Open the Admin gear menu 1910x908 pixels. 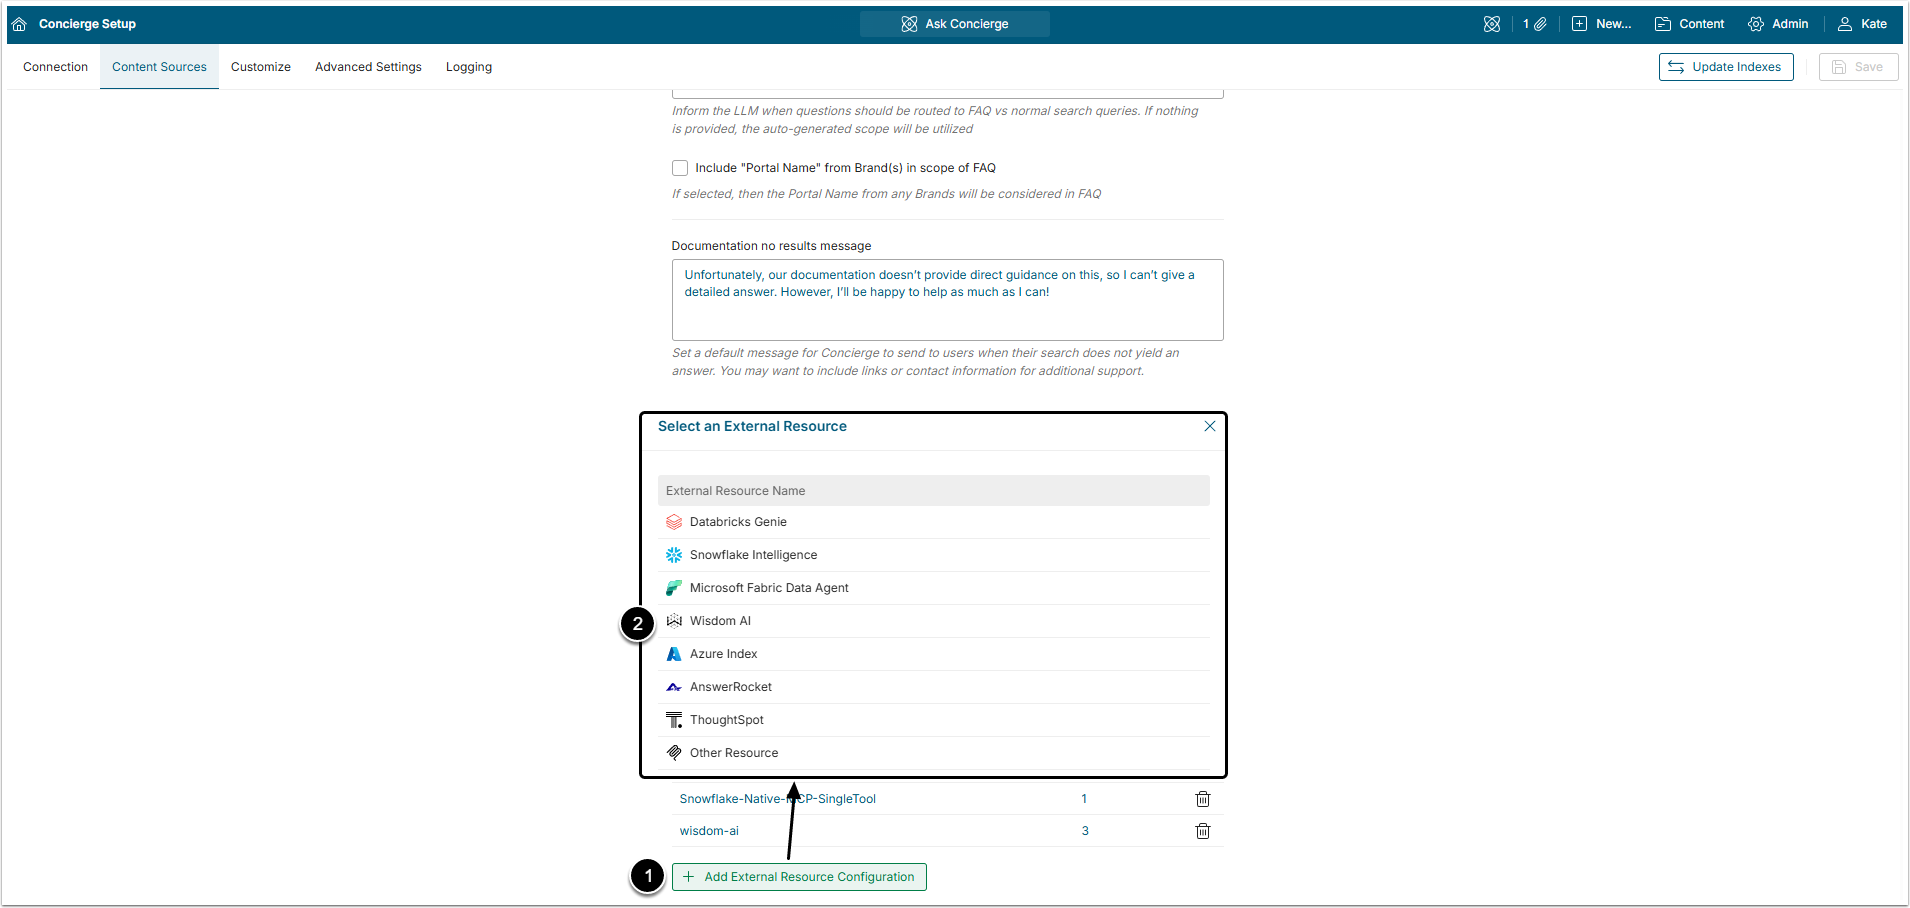pos(1778,24)
